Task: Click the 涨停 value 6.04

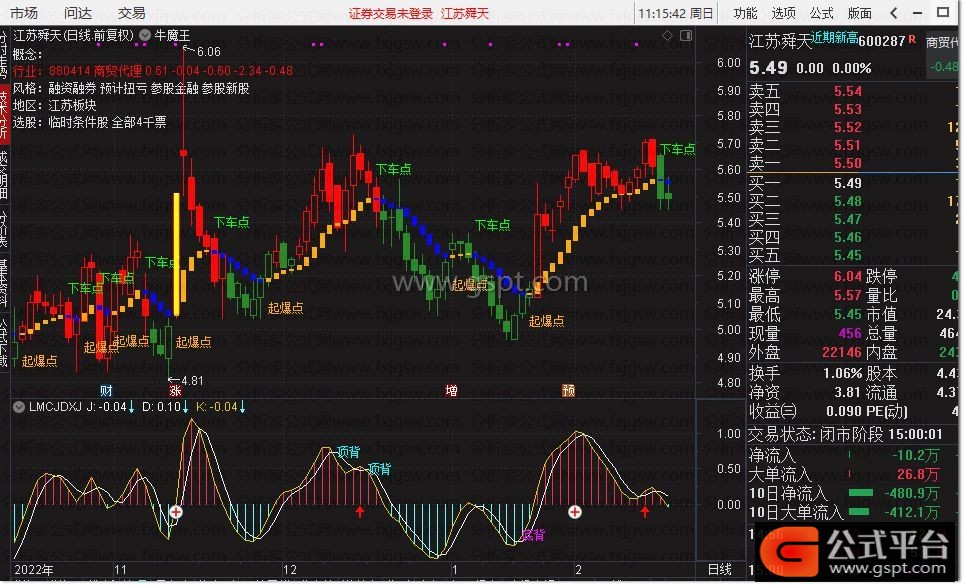Action: tap(847, 277)
